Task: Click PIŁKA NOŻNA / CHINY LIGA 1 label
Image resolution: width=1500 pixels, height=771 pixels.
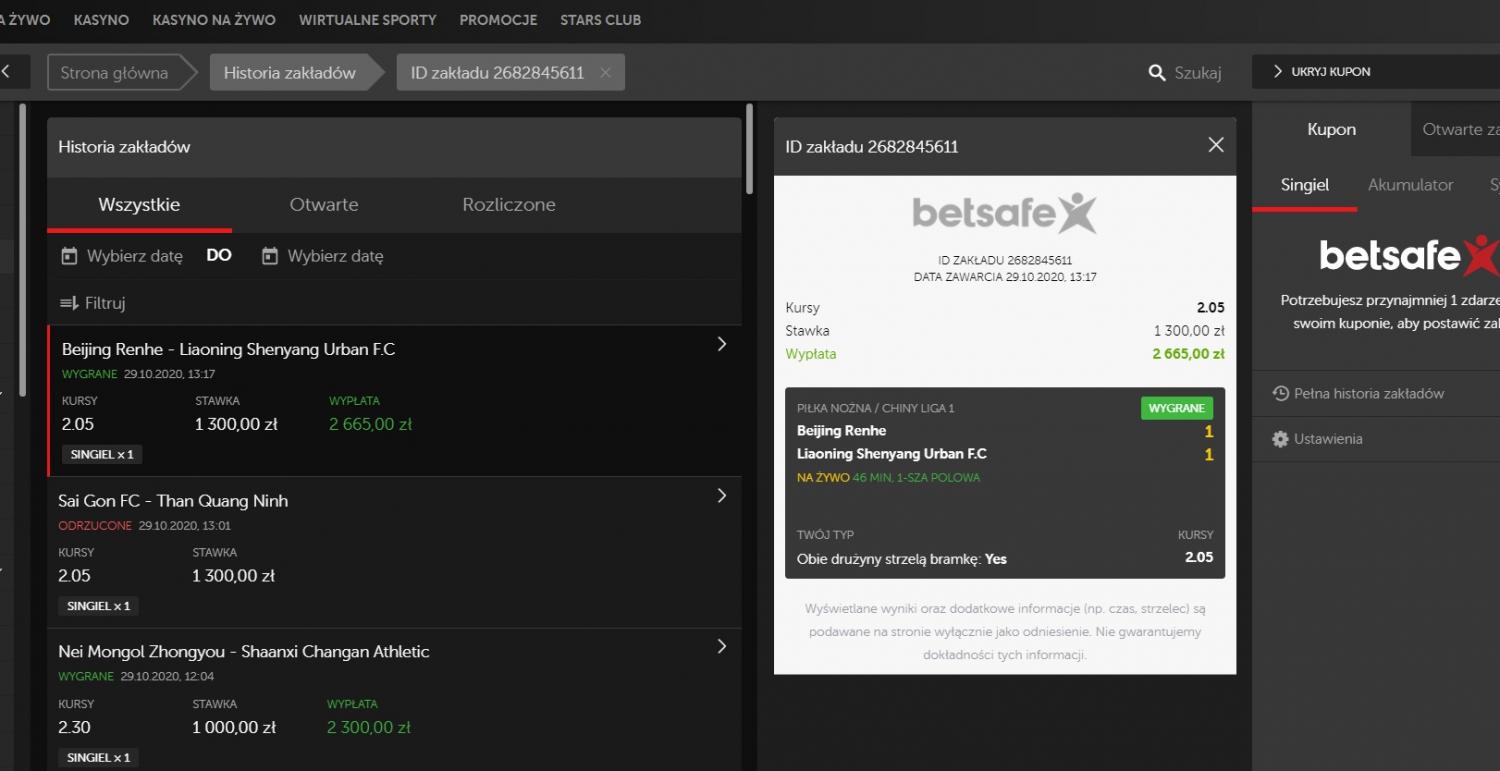Action: (x=876, y=408)
